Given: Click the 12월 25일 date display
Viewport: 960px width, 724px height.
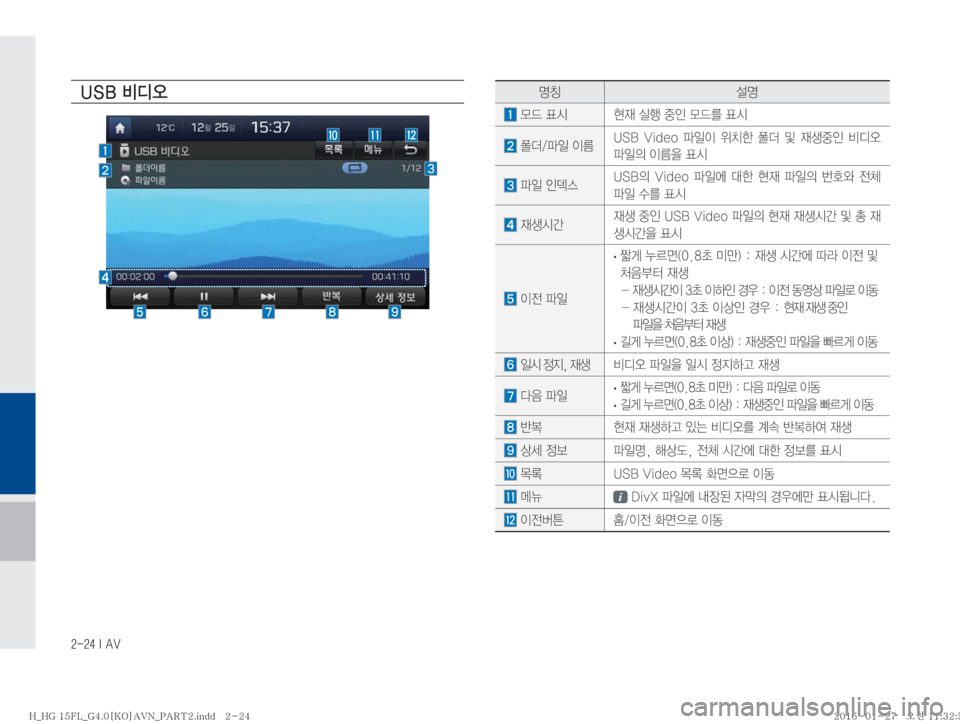Looking at the screenshot, I should click(212, 129).
